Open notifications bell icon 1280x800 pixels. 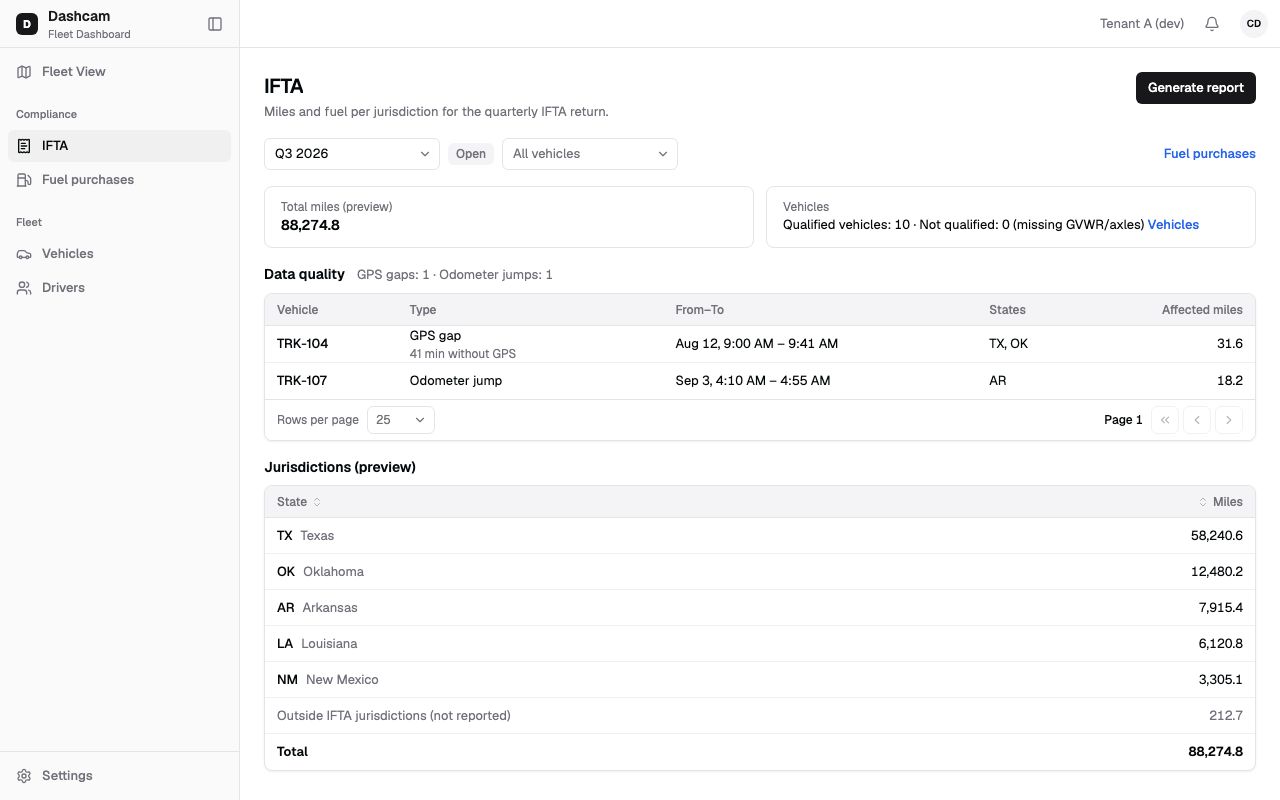point(1212,24)
